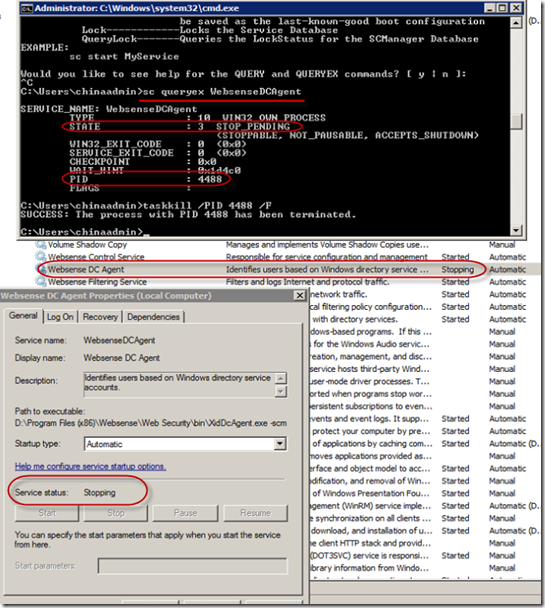Screen dimensions: 545x608
Task: Select the 'Websense Filtering Service' row
Action: point(287,282)
